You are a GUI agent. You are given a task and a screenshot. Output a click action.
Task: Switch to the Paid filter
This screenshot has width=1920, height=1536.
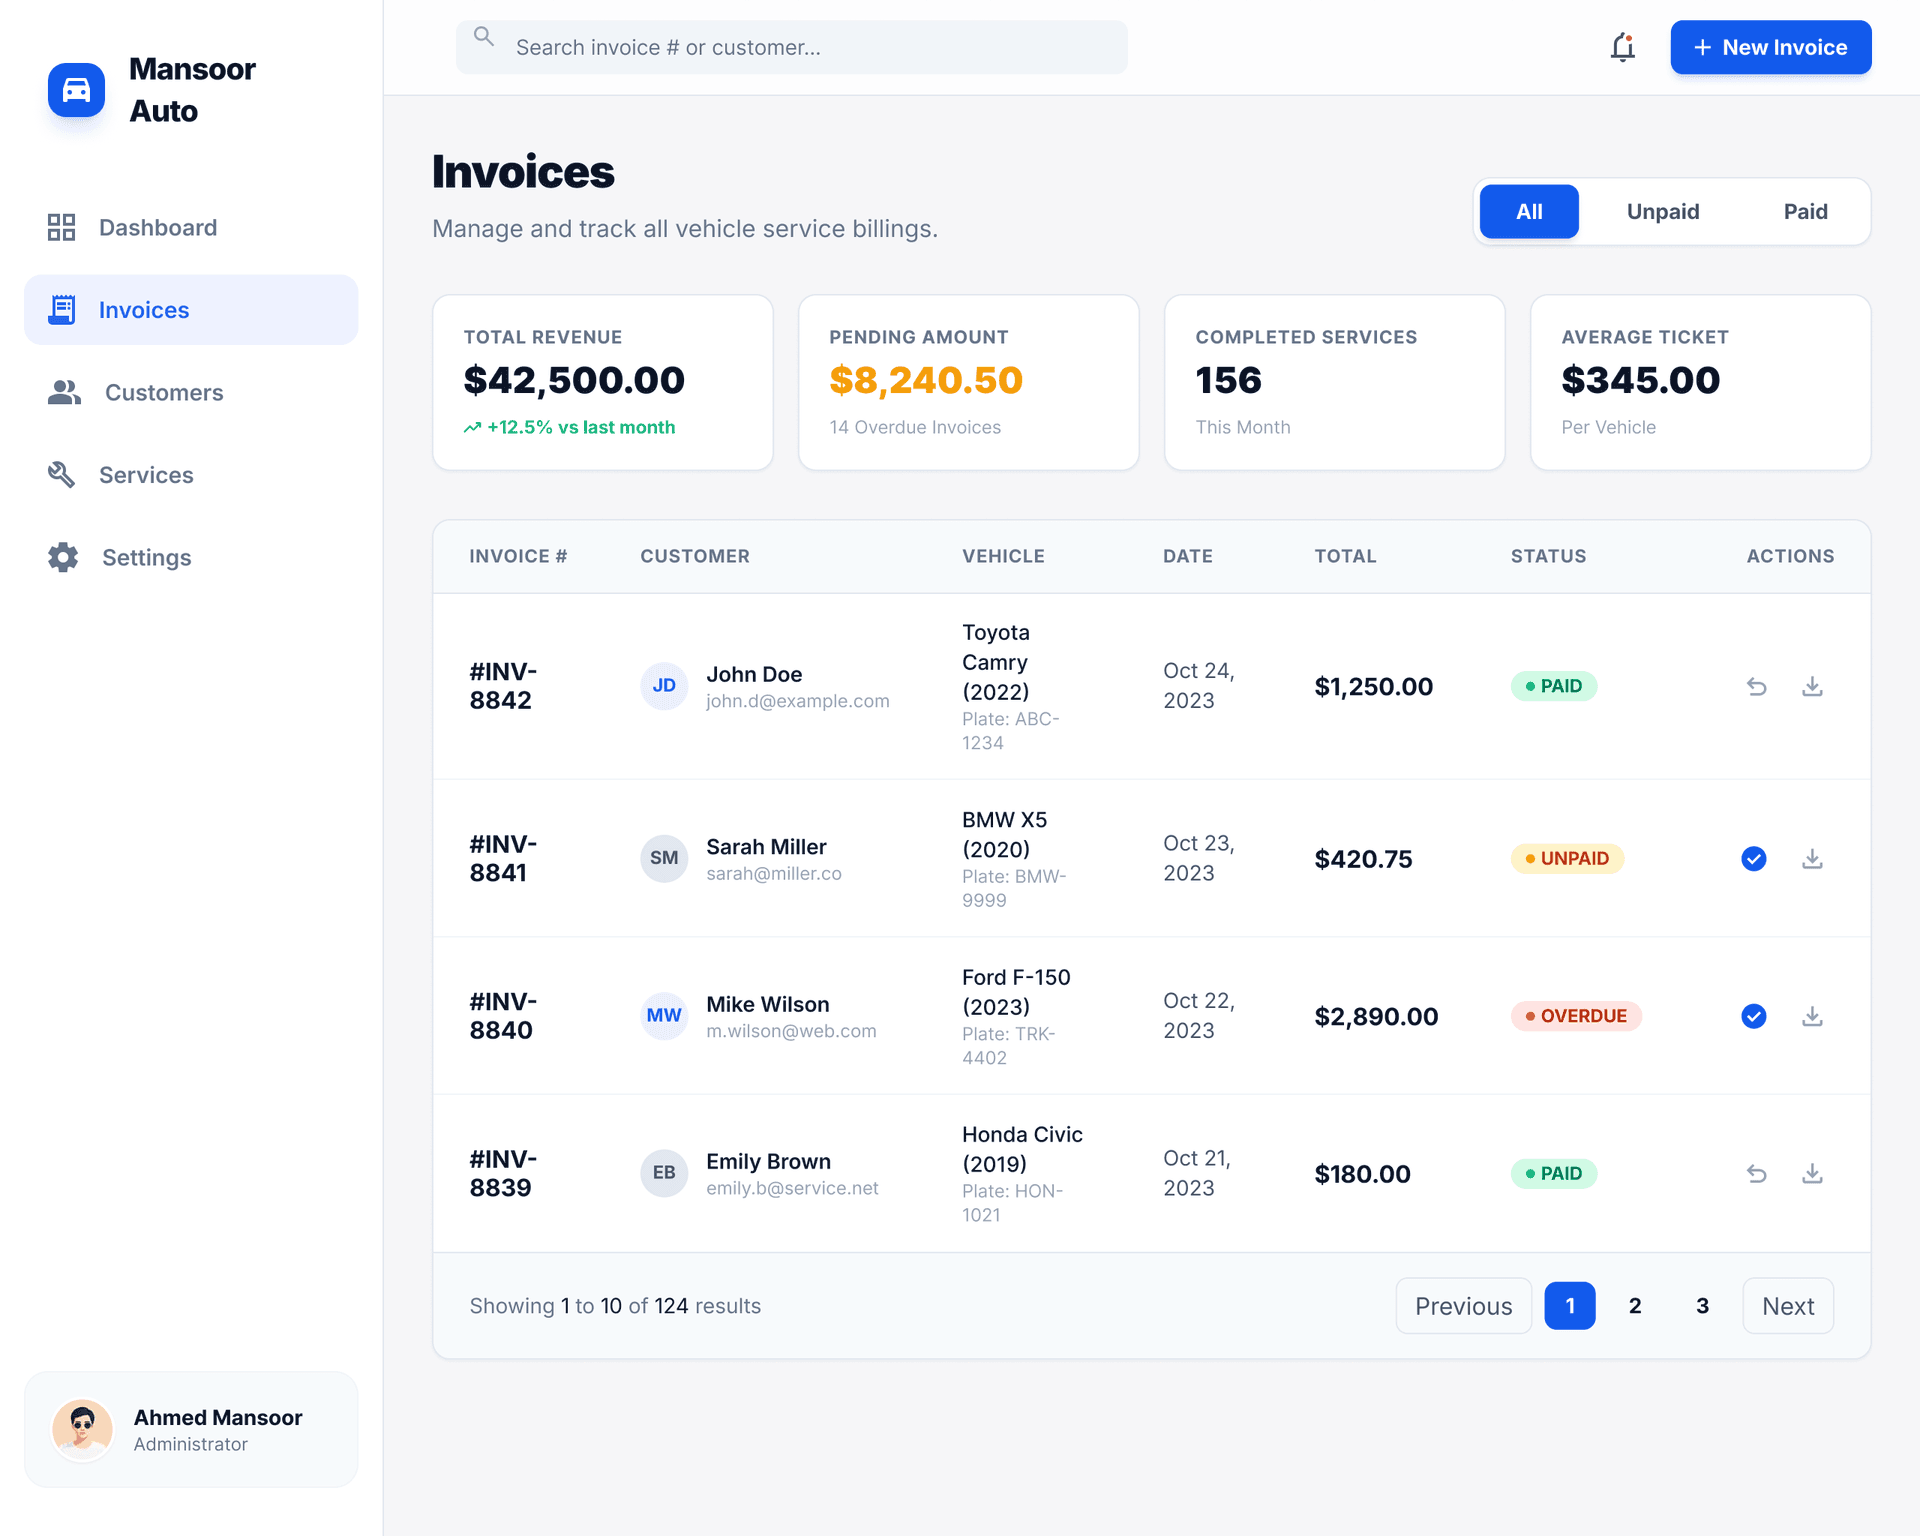coord(1805,211)
